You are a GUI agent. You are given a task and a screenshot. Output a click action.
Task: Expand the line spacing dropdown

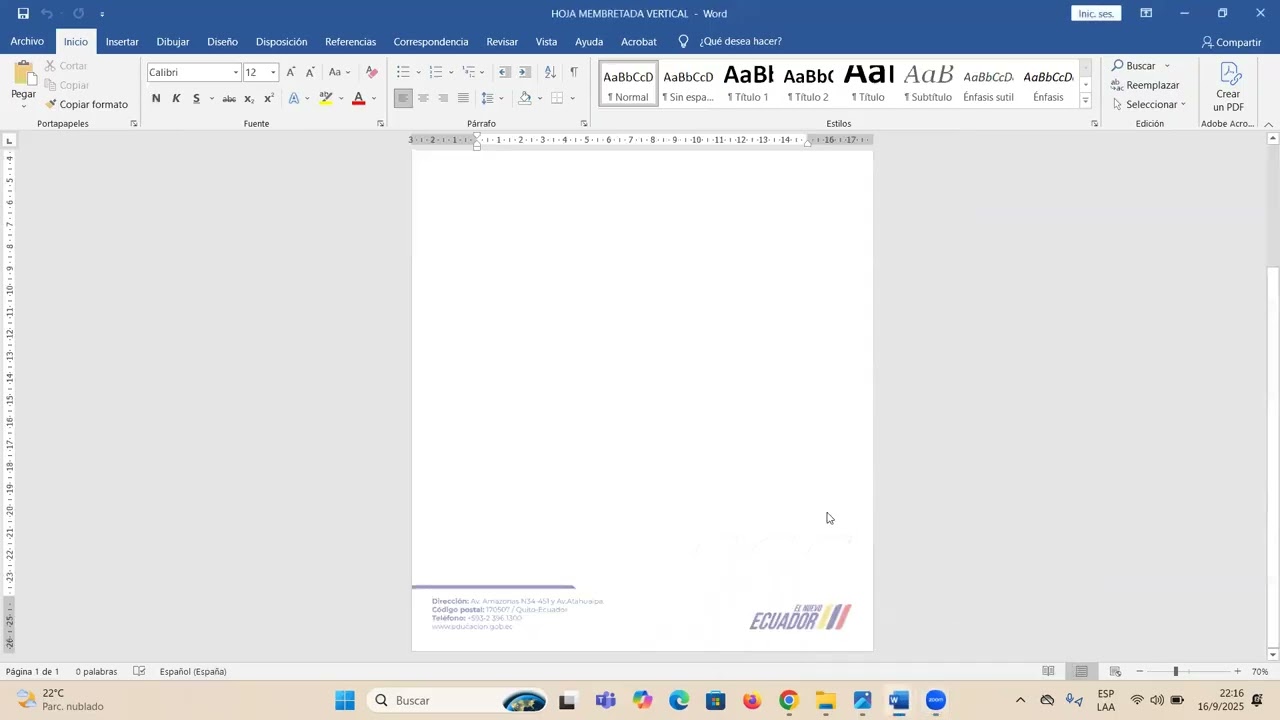[491, 98]
